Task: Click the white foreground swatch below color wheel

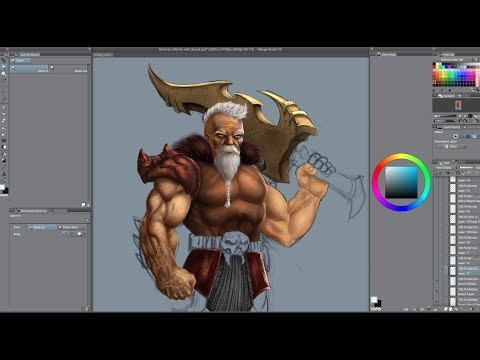Action: pos(374,299)
